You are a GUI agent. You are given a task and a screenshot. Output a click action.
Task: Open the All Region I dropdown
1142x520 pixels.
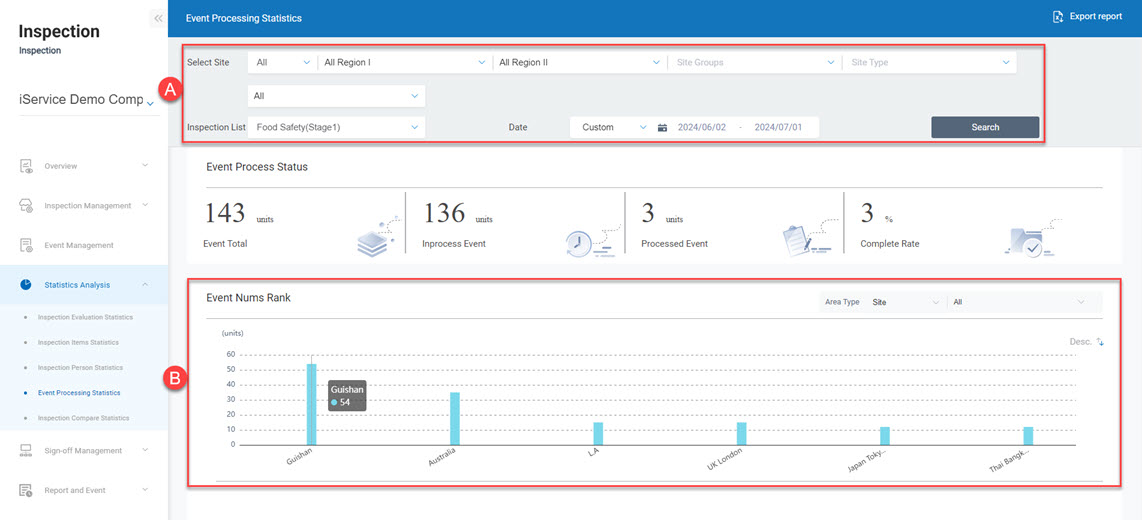pyautogui.click(x=404, y=62)
